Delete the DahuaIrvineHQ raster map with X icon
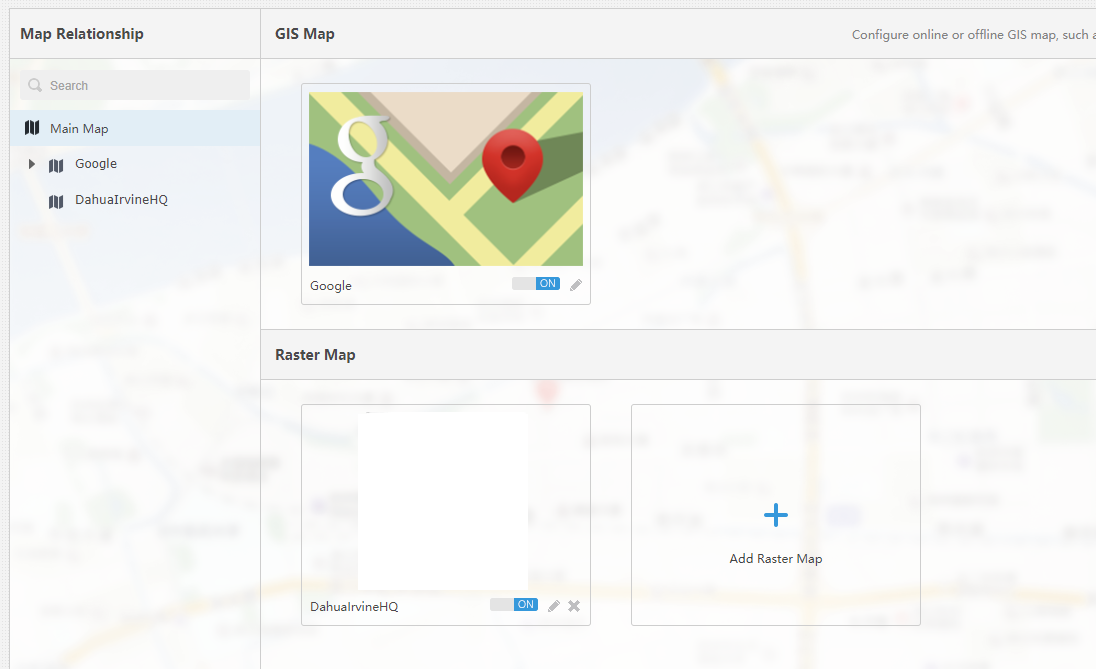Screen dimensions: 1096x669 point(574,606)
